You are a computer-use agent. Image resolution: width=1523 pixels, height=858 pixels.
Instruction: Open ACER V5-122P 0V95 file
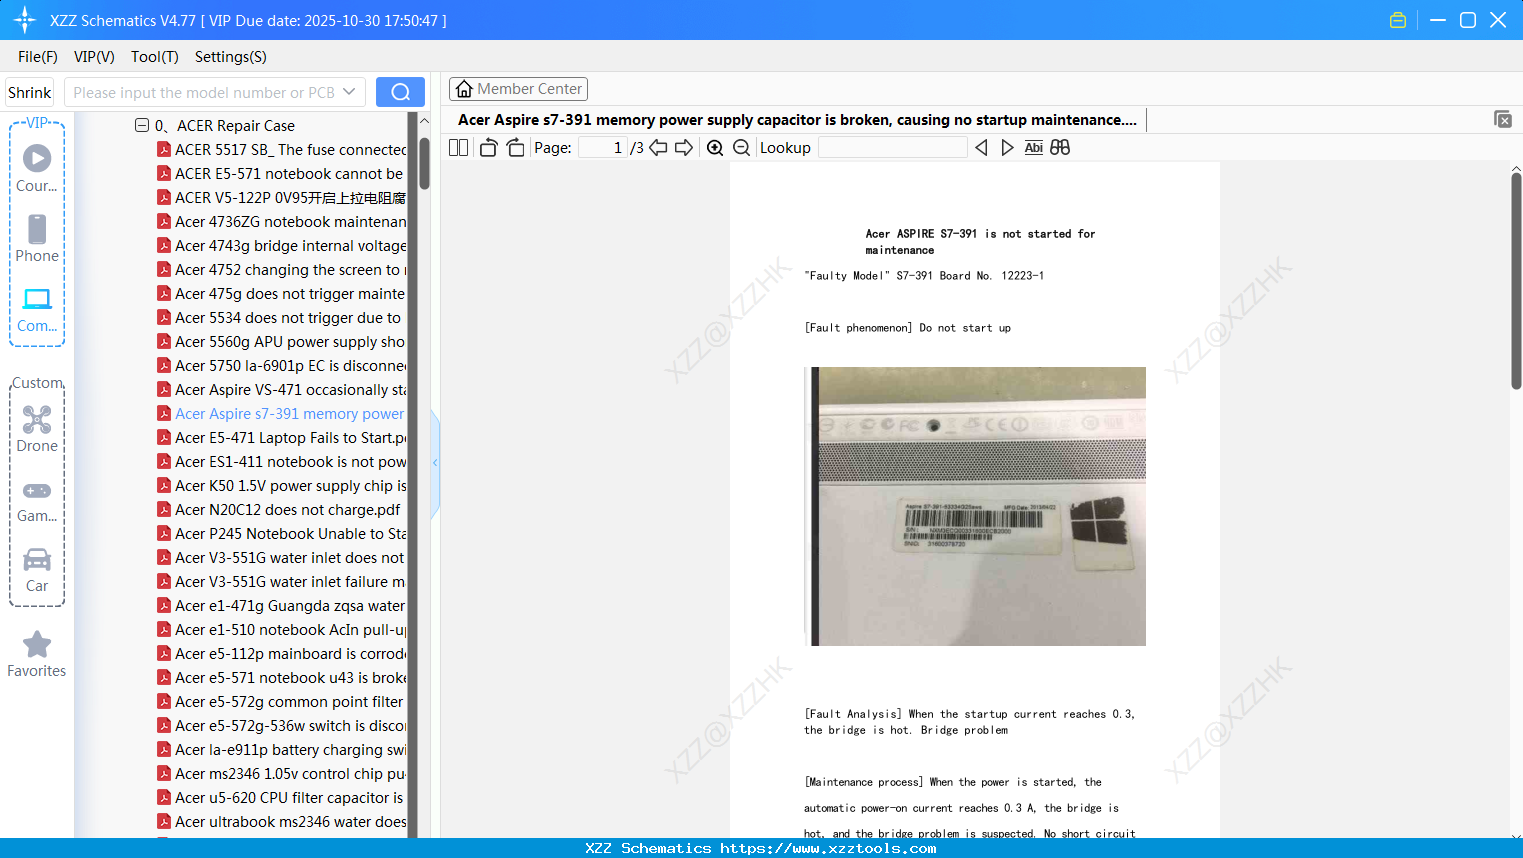pyautogui.click(x=282, y=198)
